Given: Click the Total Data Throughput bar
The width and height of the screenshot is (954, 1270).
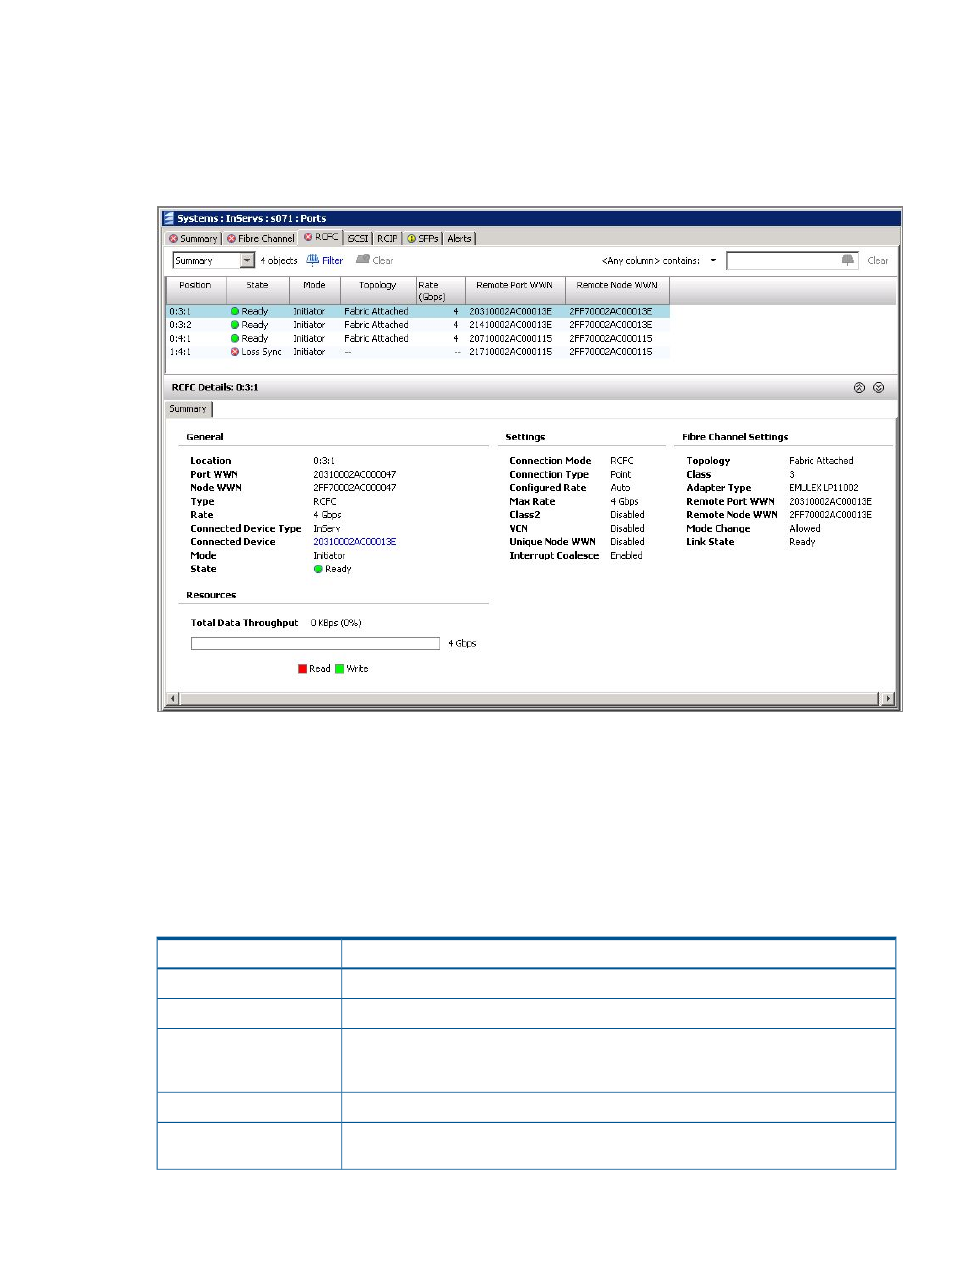Looking at the screenshot, I should click(x=315, y=644).
